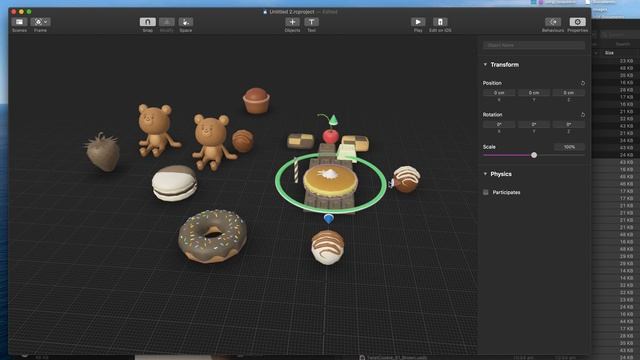
Task: Select the truffle right of the green ring
Action: click(407, 179)
